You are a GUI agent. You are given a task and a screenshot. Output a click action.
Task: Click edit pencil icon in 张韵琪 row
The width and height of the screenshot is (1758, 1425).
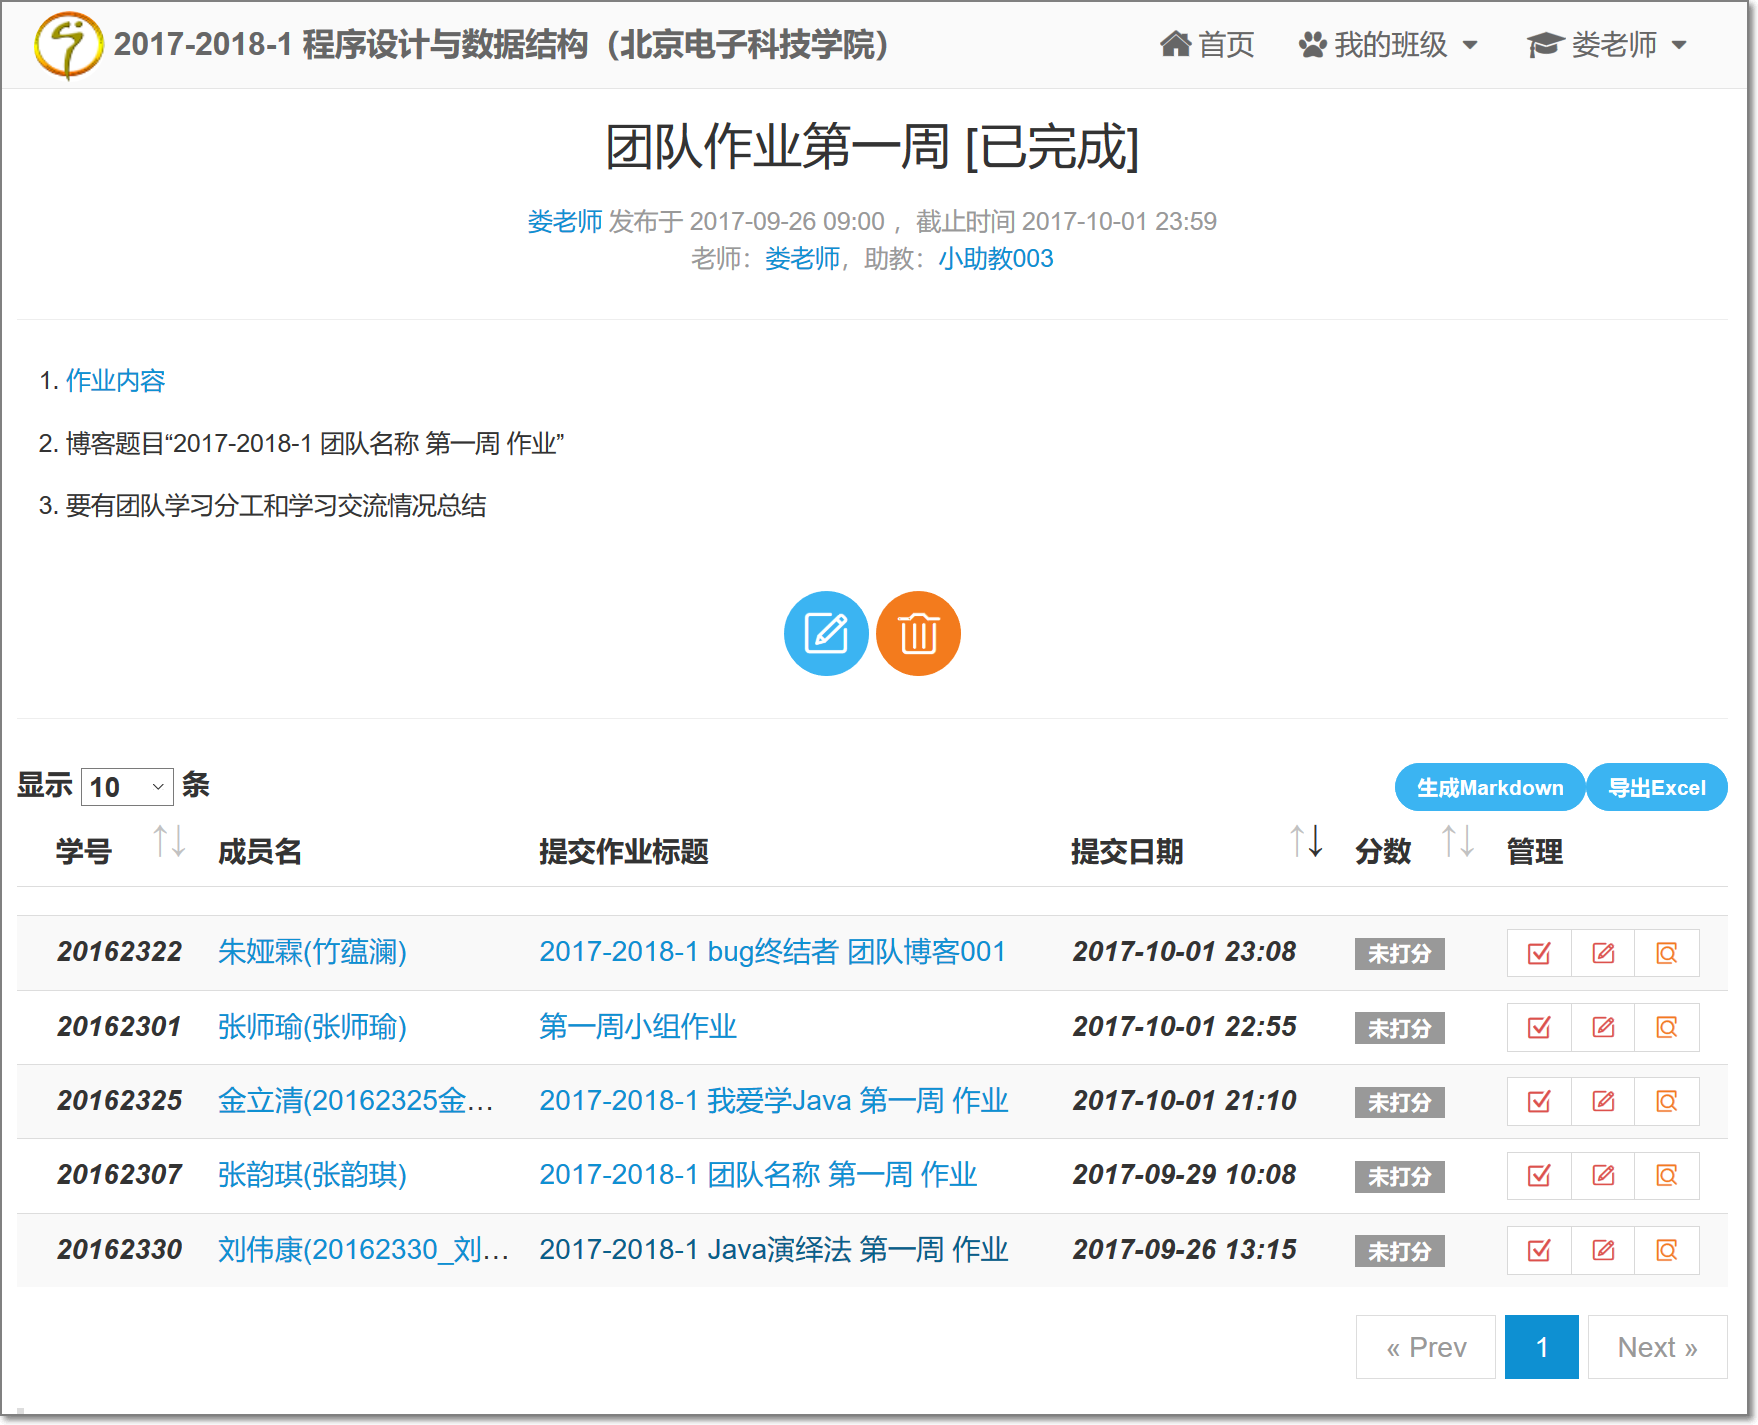click(1603, 1176)
